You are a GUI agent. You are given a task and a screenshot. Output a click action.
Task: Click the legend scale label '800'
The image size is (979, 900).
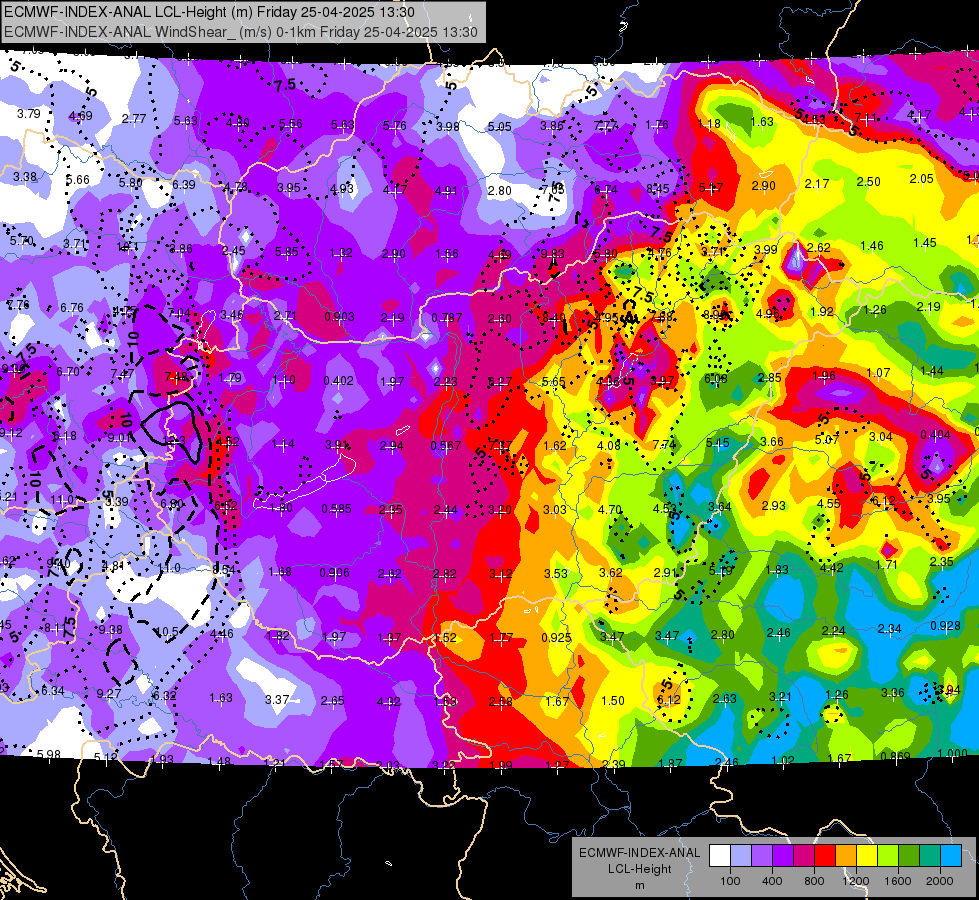pyautogui.click(x=814, y=881)
